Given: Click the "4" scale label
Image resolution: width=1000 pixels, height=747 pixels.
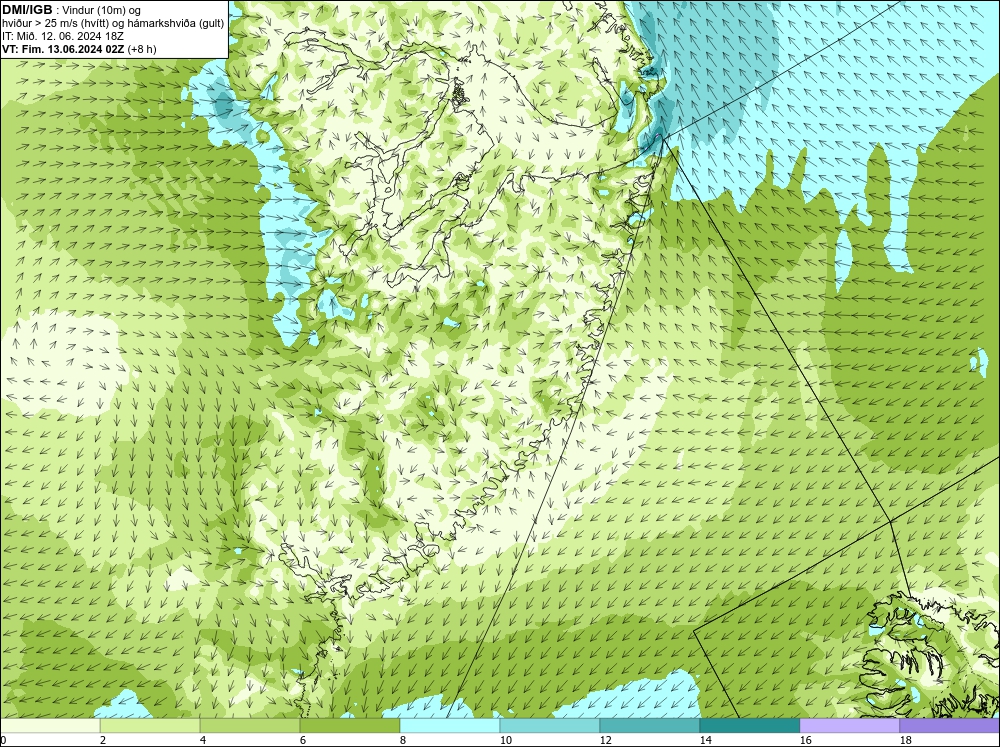Looking at the screenshot, I should (203, 740).
